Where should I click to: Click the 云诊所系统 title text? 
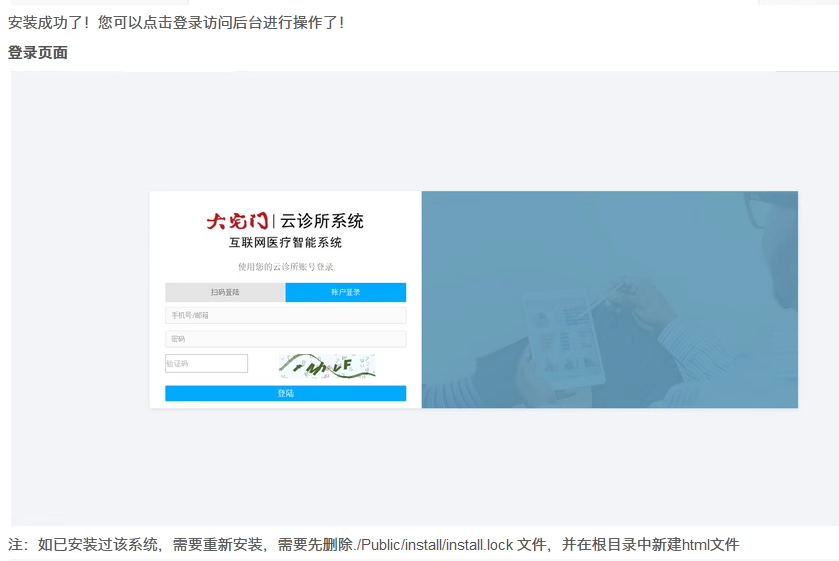click(x=322, y=221)
